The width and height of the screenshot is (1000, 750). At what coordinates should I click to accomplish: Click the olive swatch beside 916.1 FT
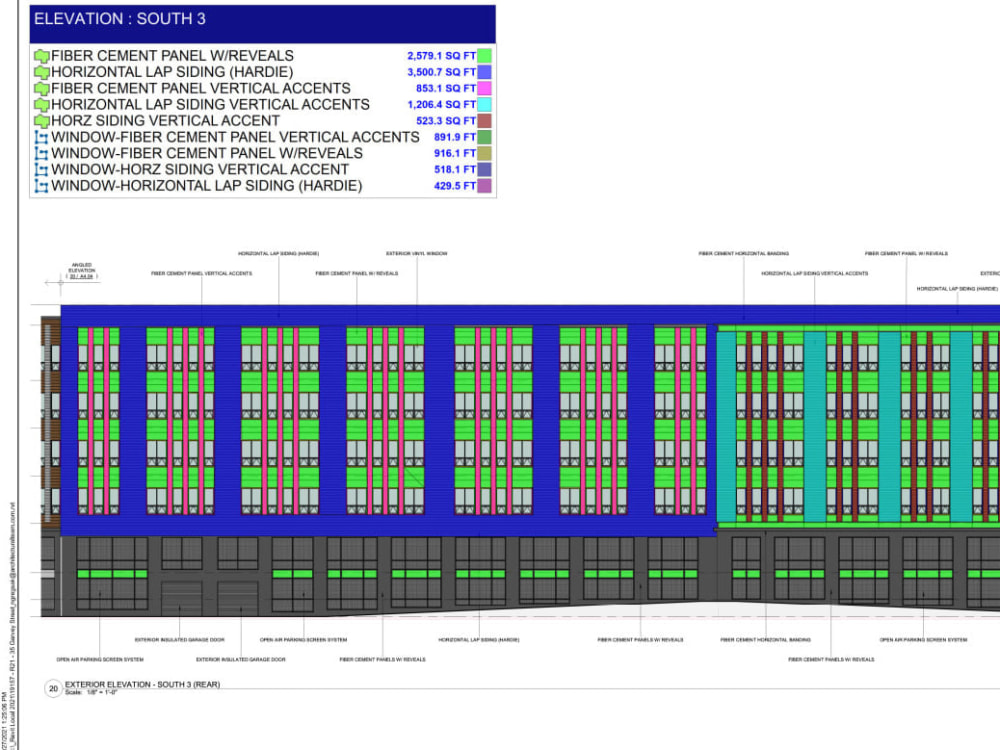point(484,153)
